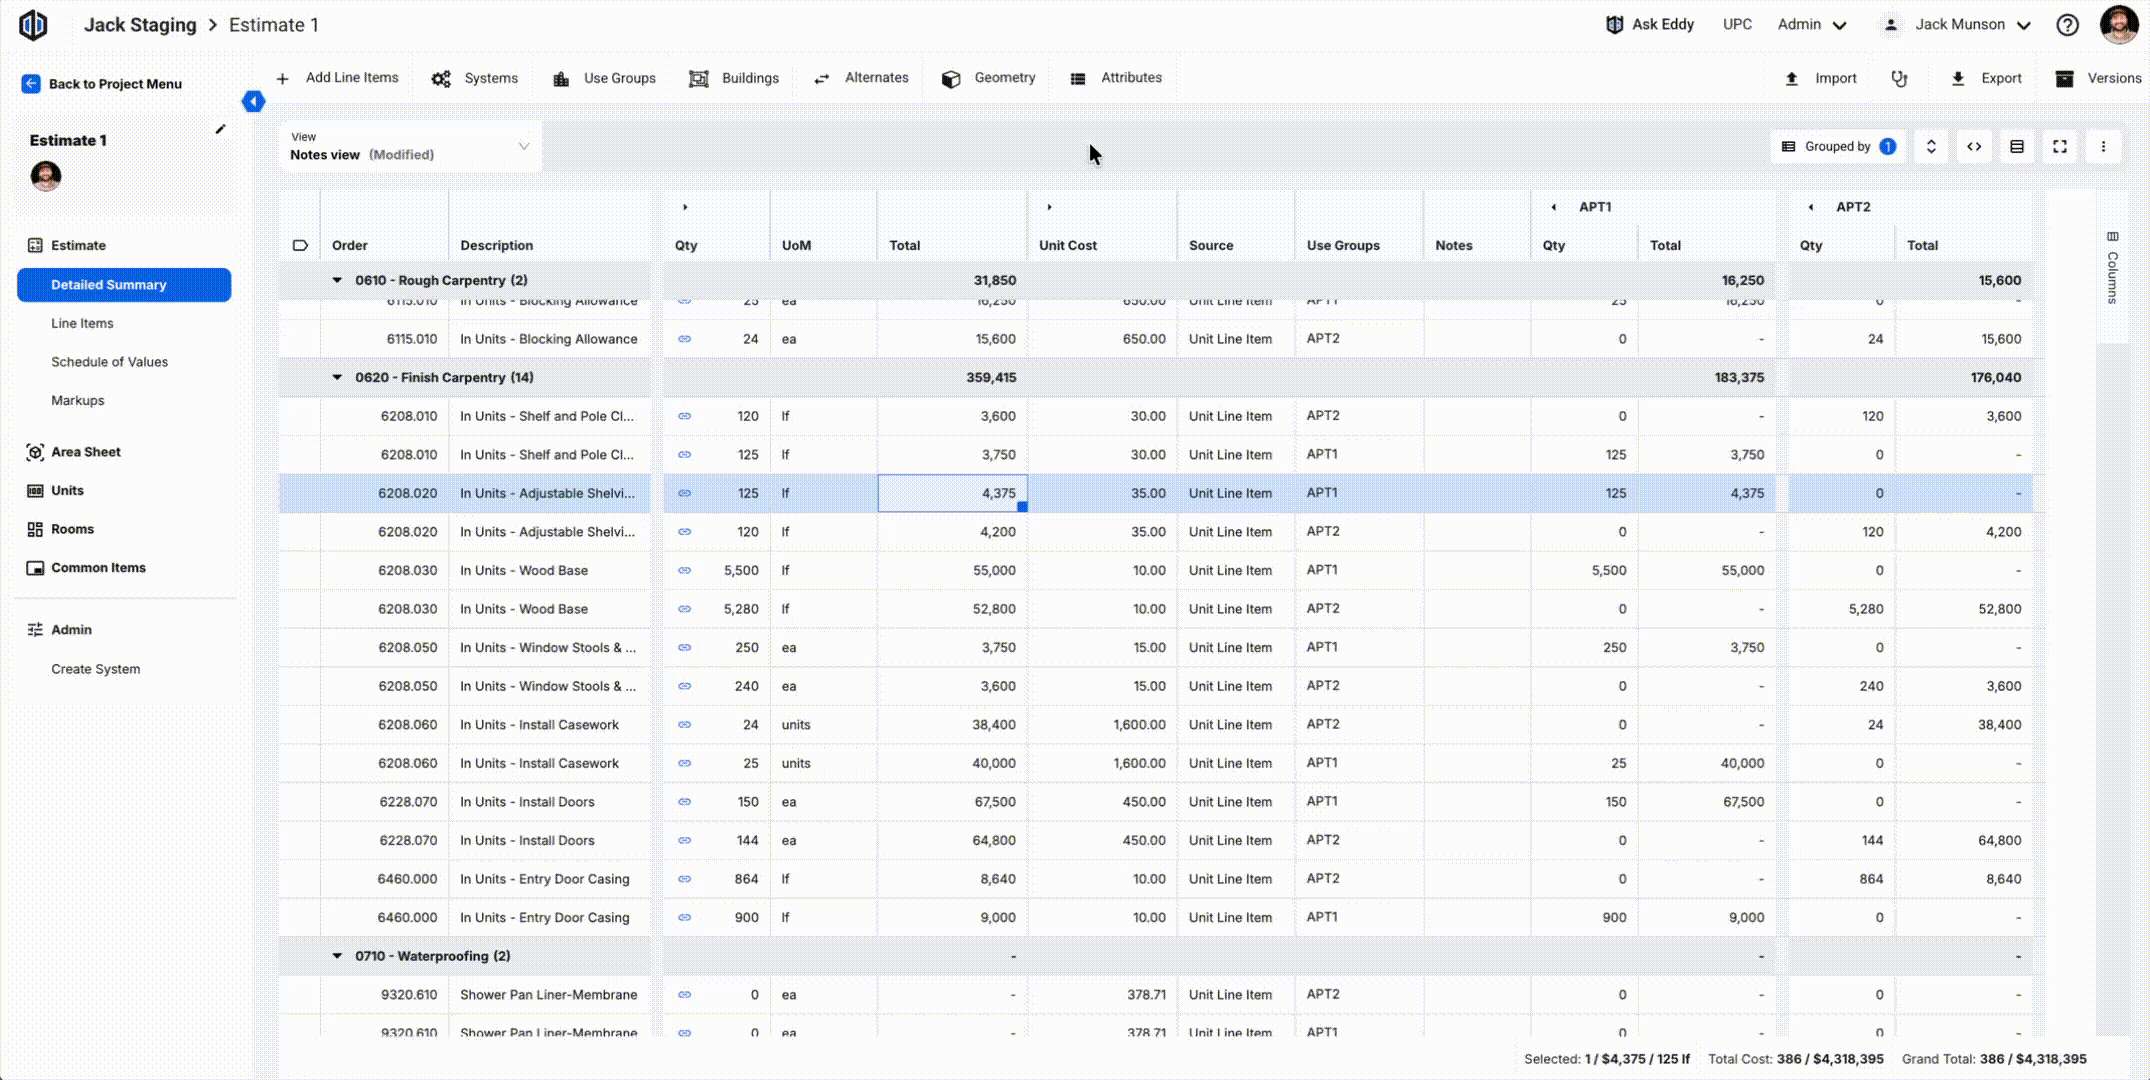Click the Systems gear icon
The width and height of the screenshot is (2150, 1080).
coord(441,78)
